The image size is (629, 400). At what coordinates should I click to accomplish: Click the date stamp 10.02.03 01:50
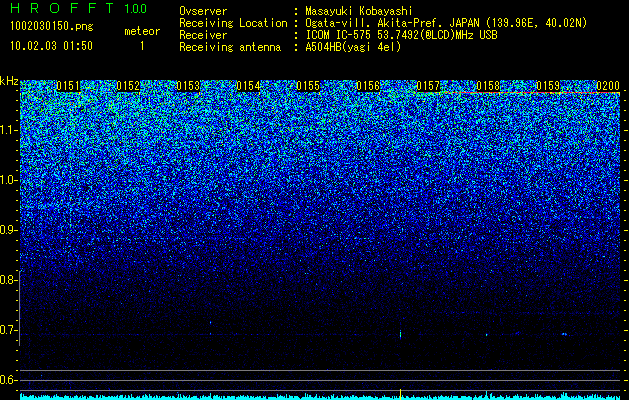coord(51,46)
